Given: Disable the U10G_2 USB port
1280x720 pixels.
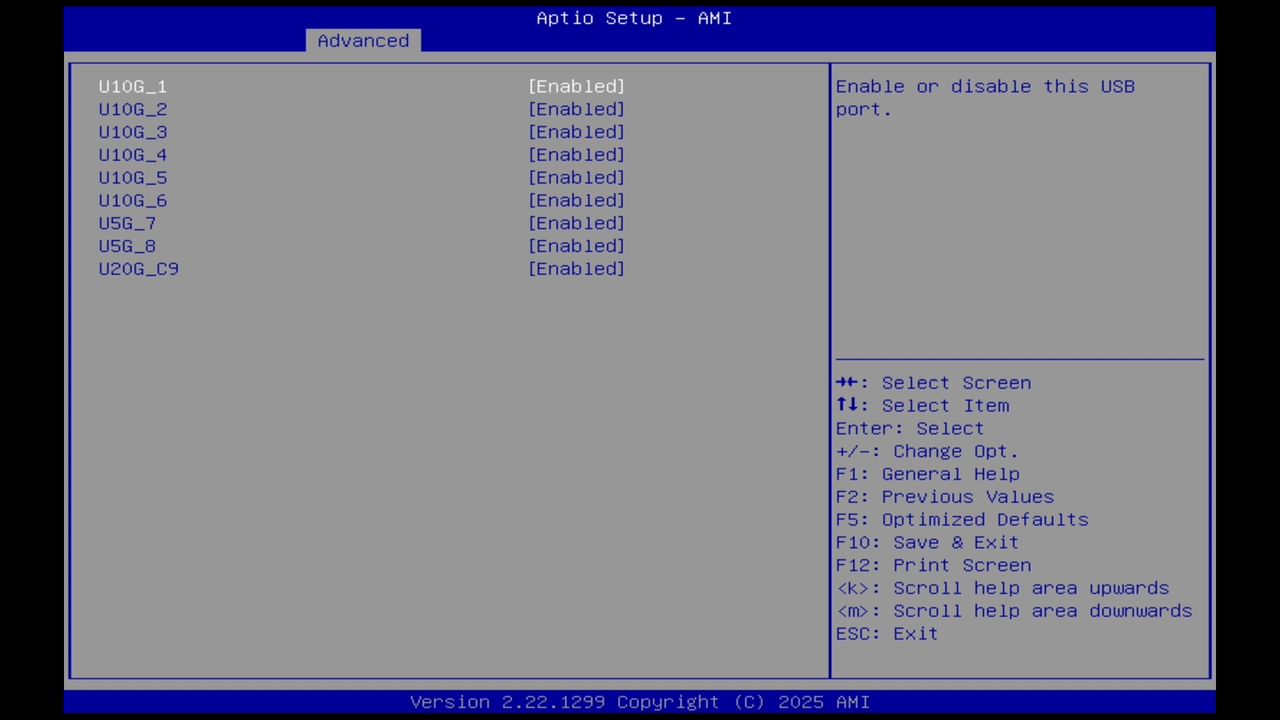Looking at the screenshot, I should pyautogui.click(x=576, y=109).
